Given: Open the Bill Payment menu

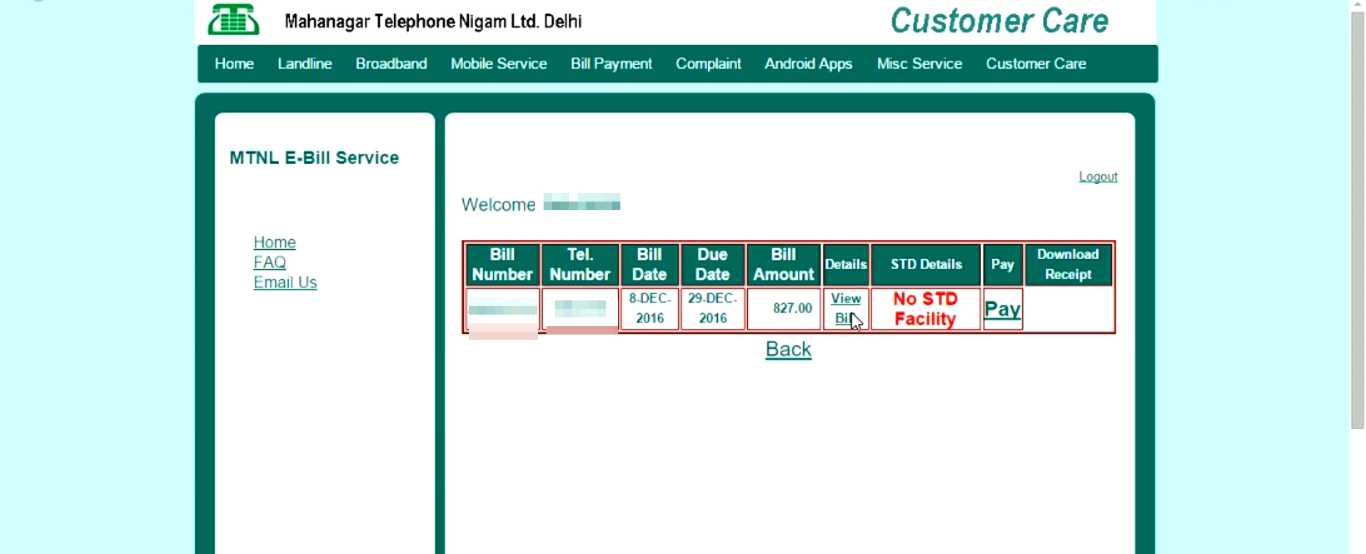Looking at the screenshot, I should click(x=611, y=64).
